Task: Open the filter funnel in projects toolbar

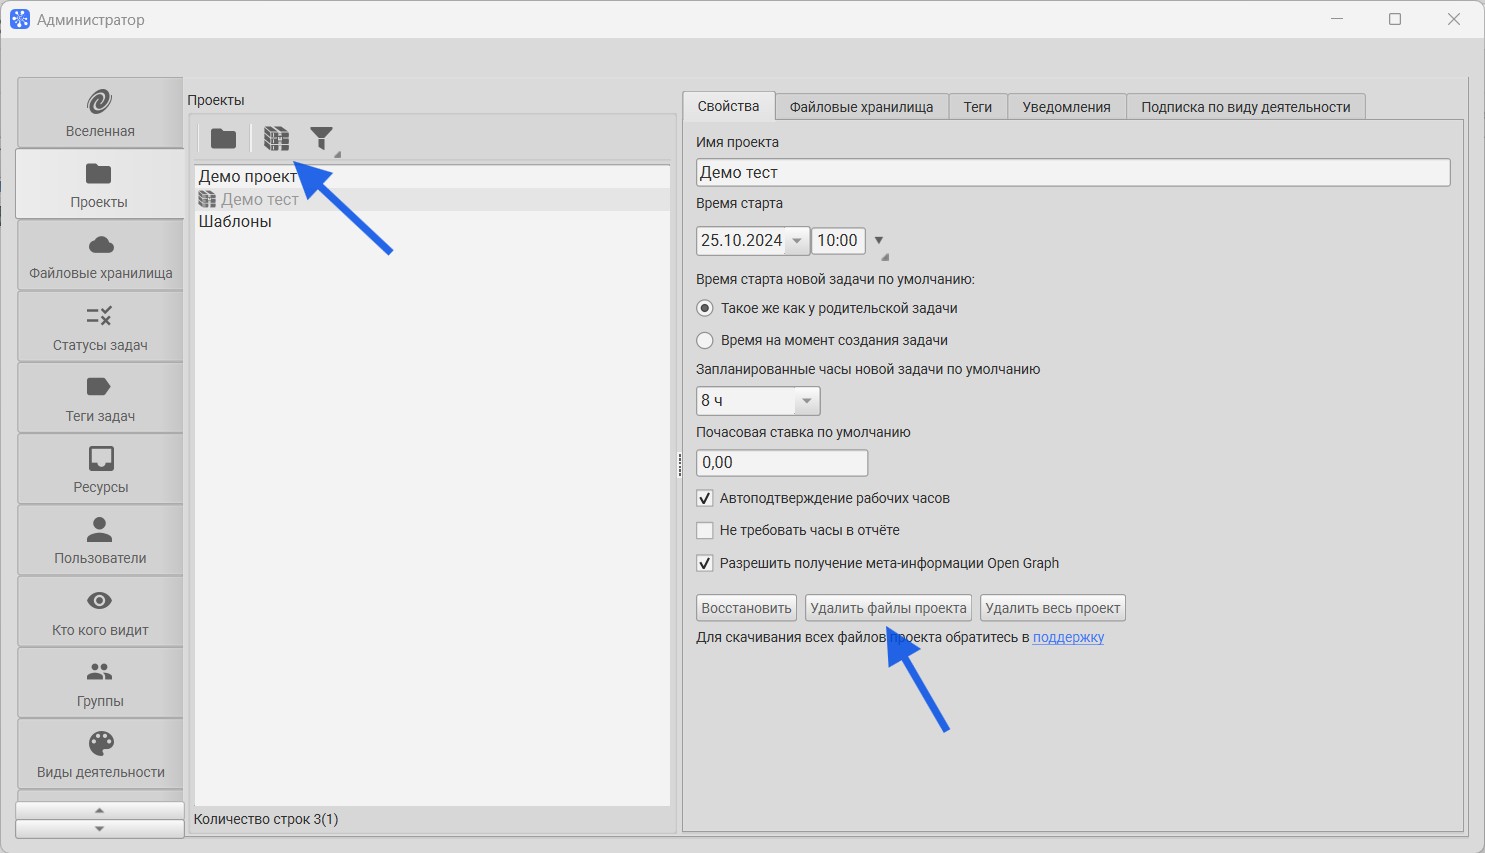Action: 322,139
